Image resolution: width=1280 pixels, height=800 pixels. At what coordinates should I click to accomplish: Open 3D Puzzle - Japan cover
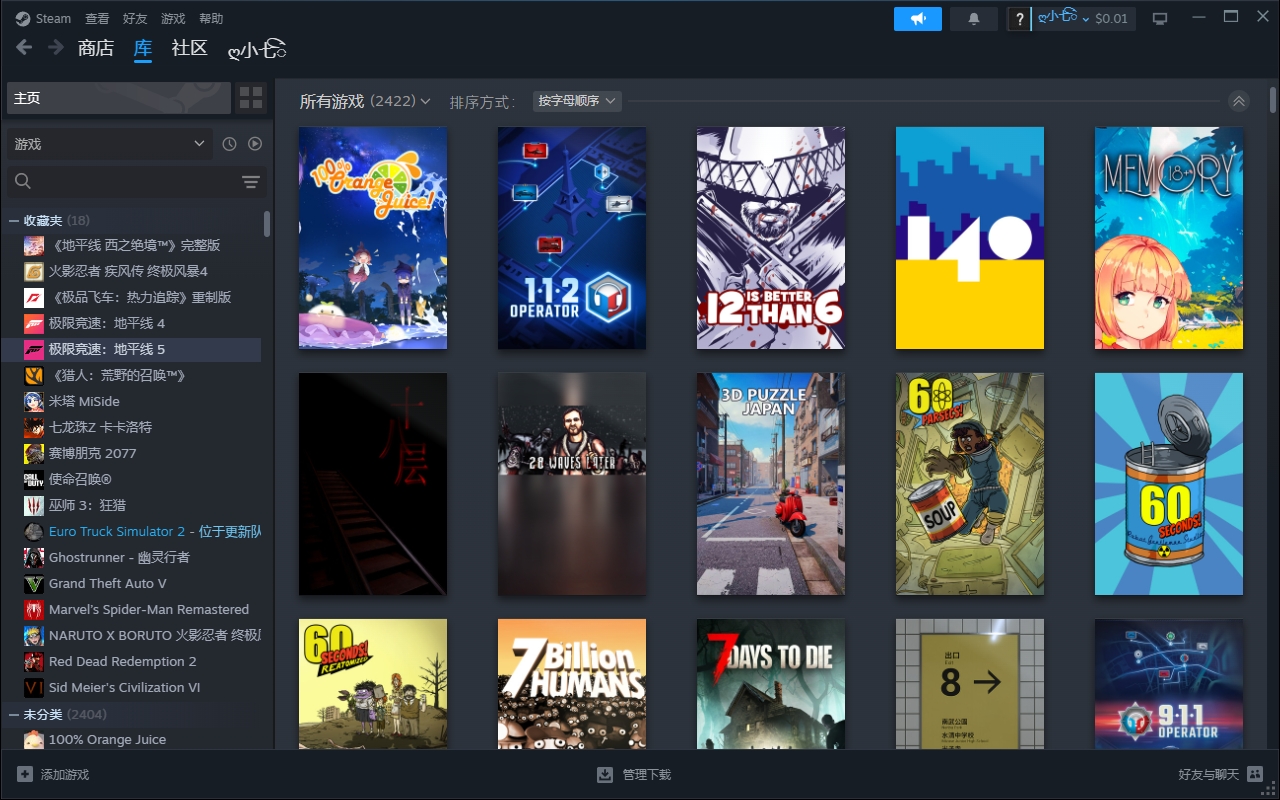point(771,484)
